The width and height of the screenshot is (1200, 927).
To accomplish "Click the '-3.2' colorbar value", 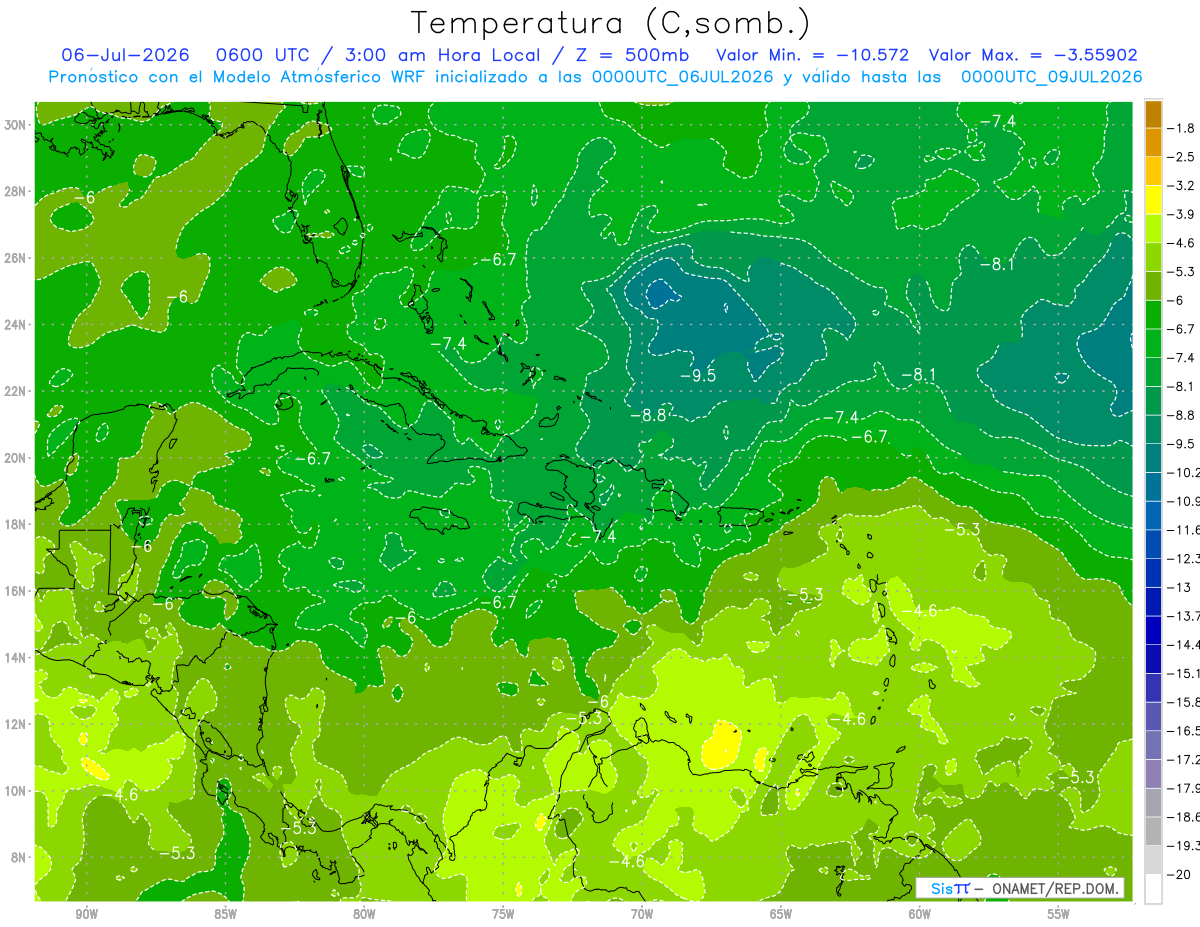I will pos(1183,186).
